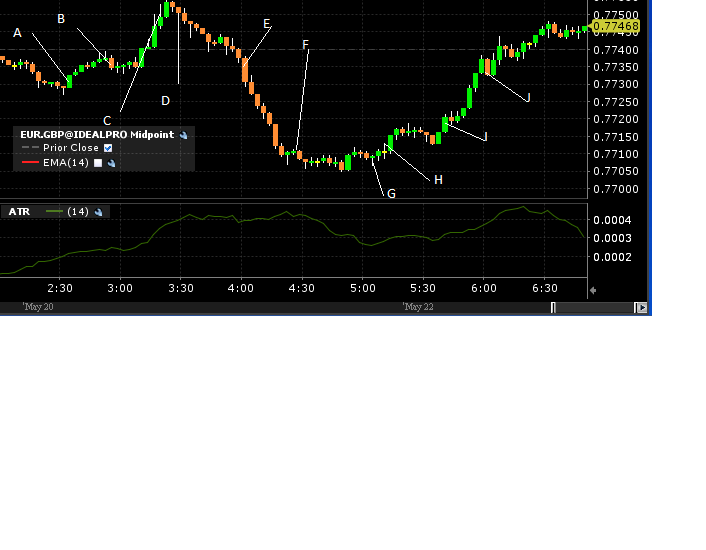
Task: Click the 0.77400 price axis label
Action: [616, 50]
